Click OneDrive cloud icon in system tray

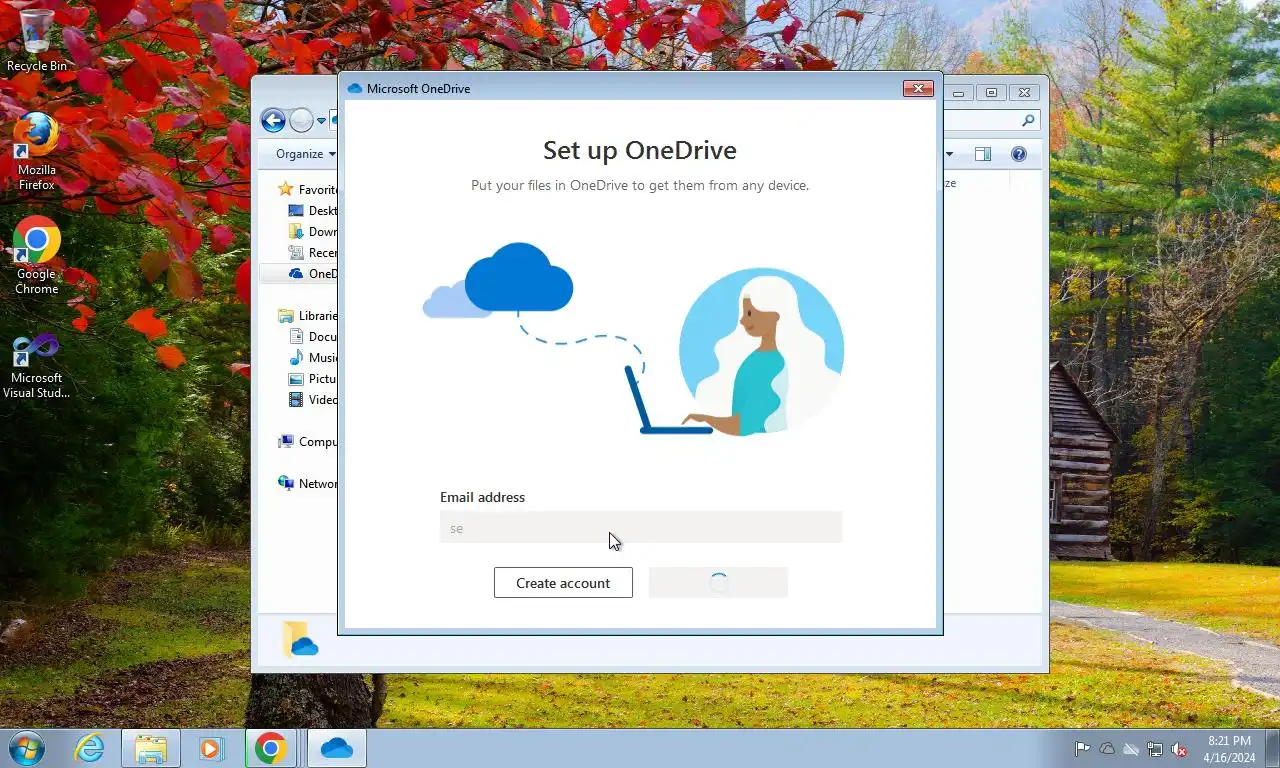tap(1107, 749)
